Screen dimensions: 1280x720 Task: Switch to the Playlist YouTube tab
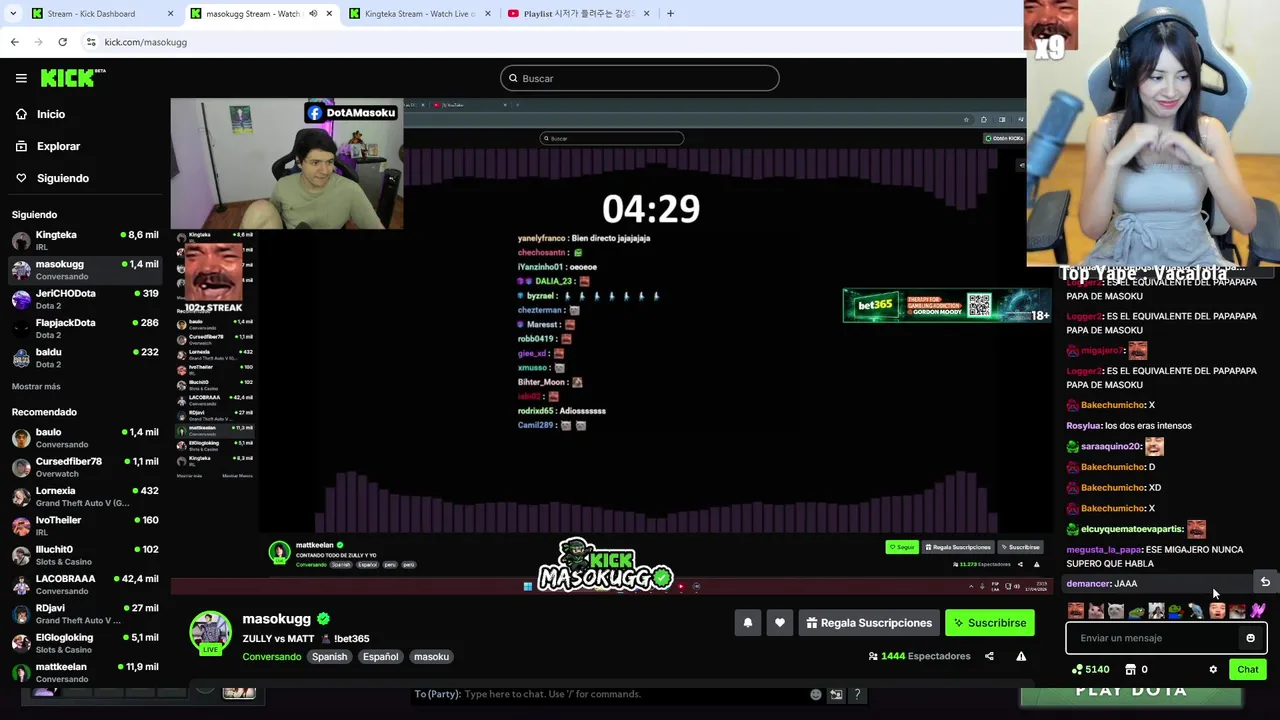[577, 14]
